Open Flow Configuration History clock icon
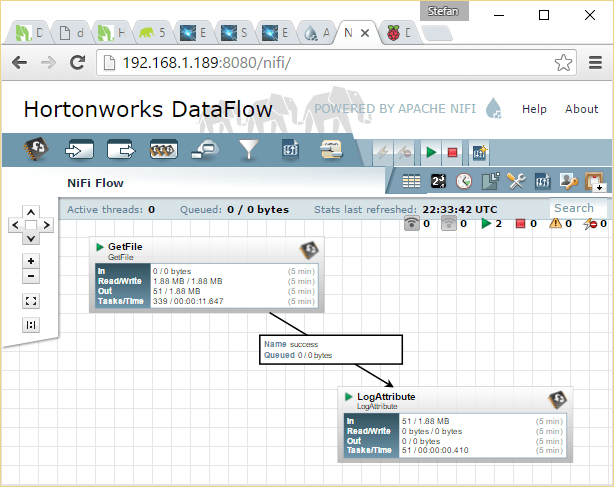Viewport: 614px width, 487px height. [x=464, y=181]
